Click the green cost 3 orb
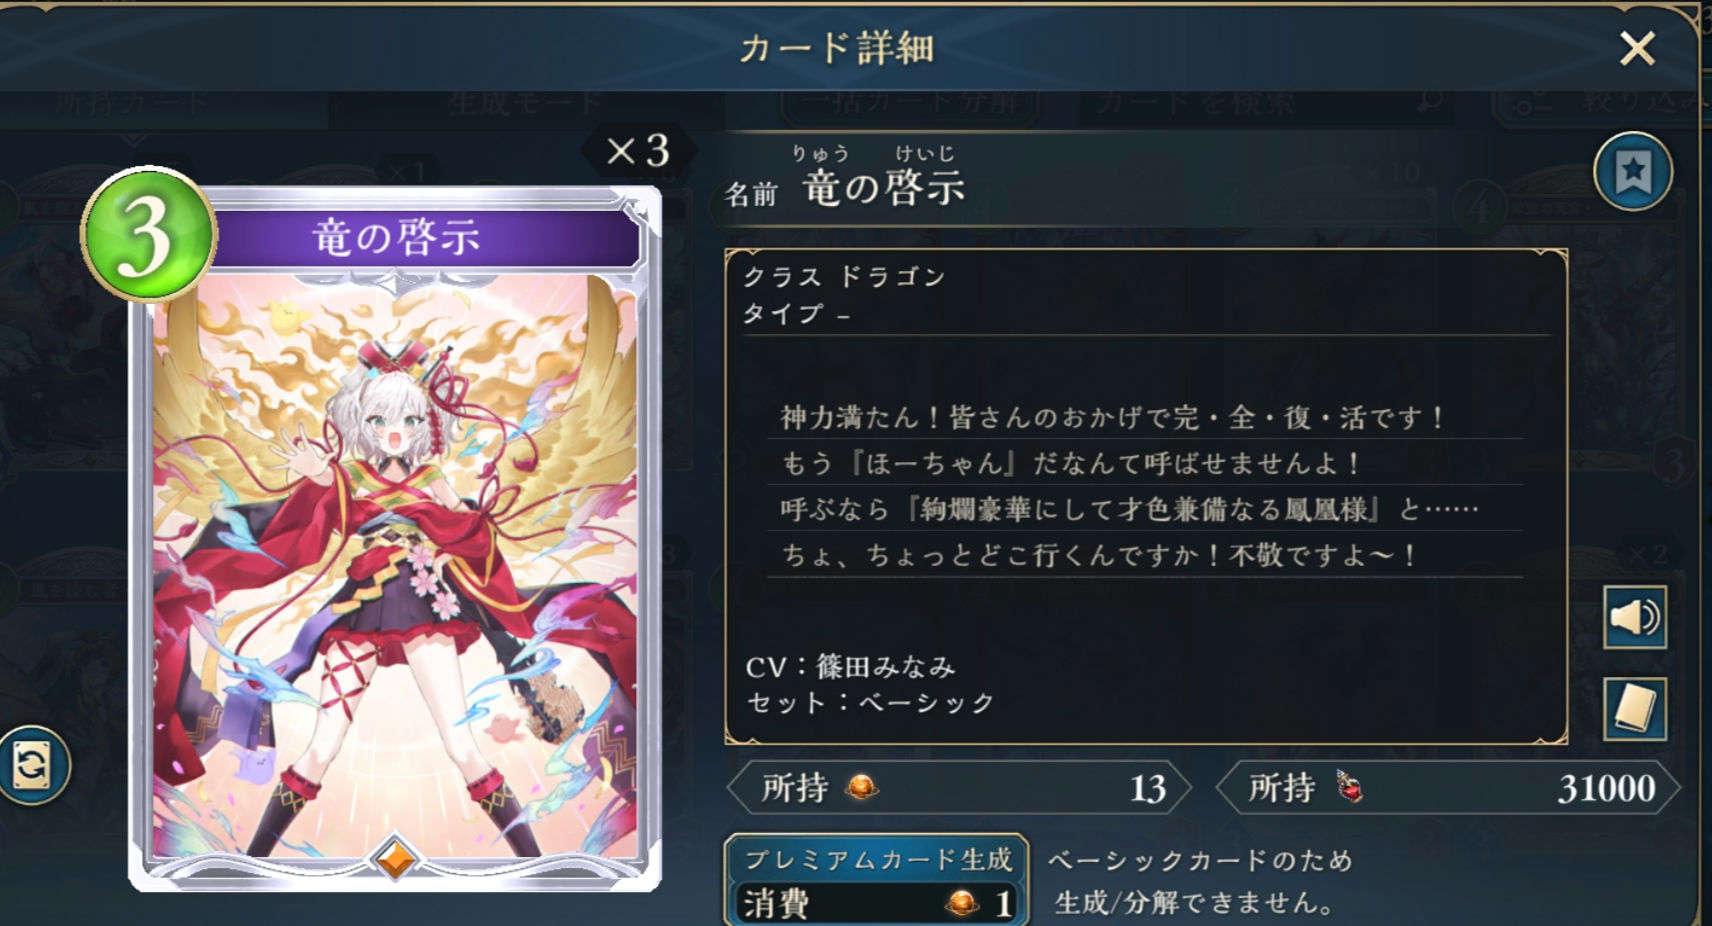 coord(148,234)
